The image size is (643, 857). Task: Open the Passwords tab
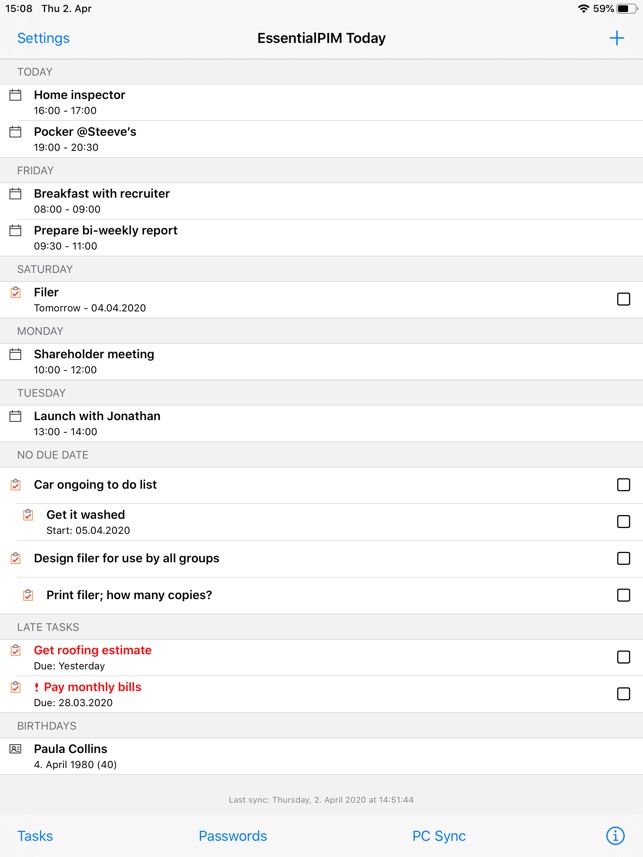[x=233, y=836]
